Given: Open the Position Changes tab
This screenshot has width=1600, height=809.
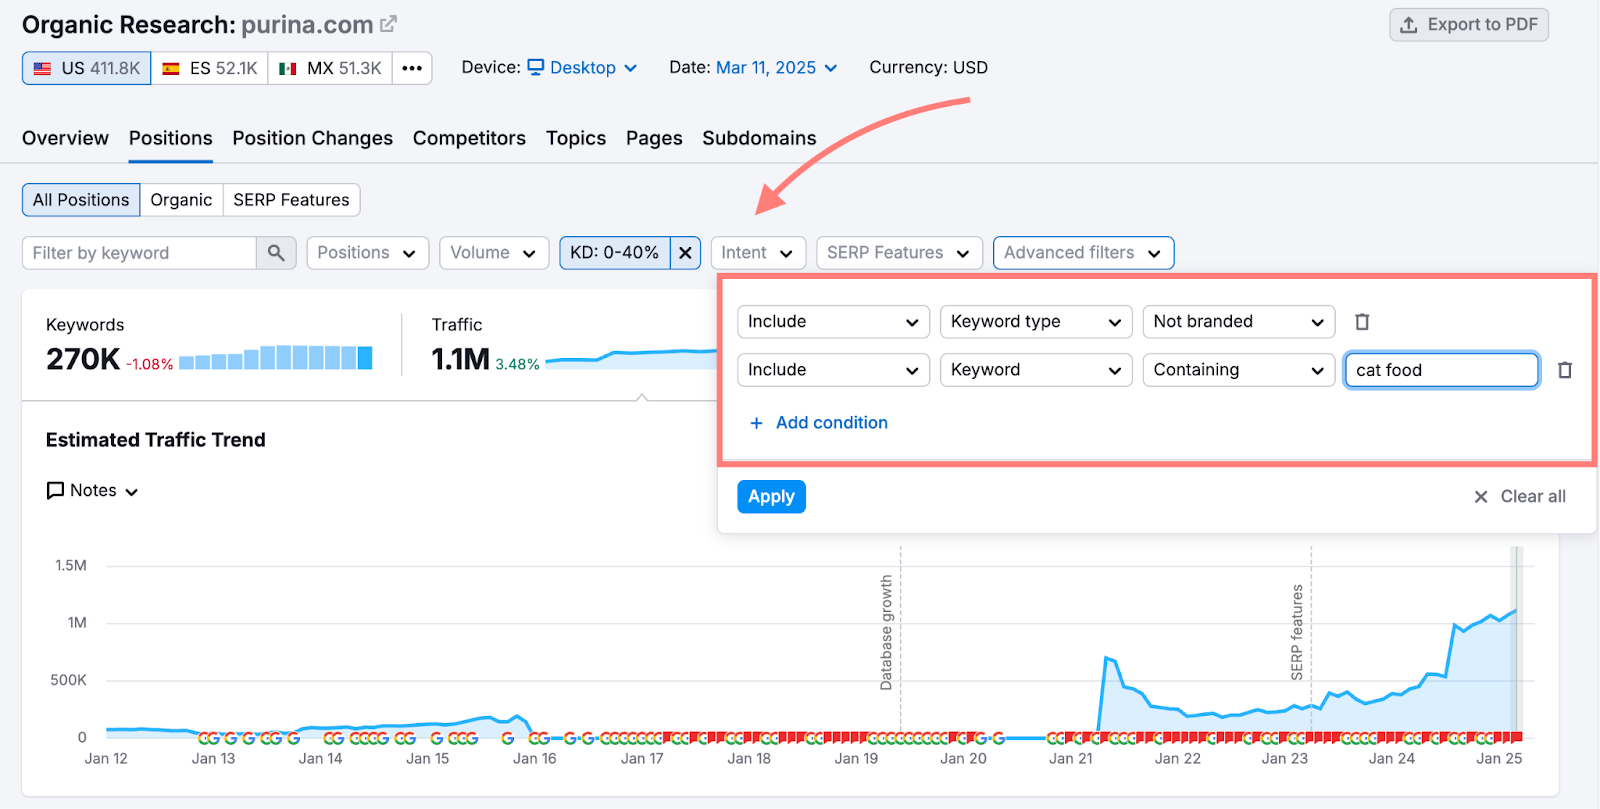Looking at the screenshot, I should pyautogui.click(x=312, y=138).
